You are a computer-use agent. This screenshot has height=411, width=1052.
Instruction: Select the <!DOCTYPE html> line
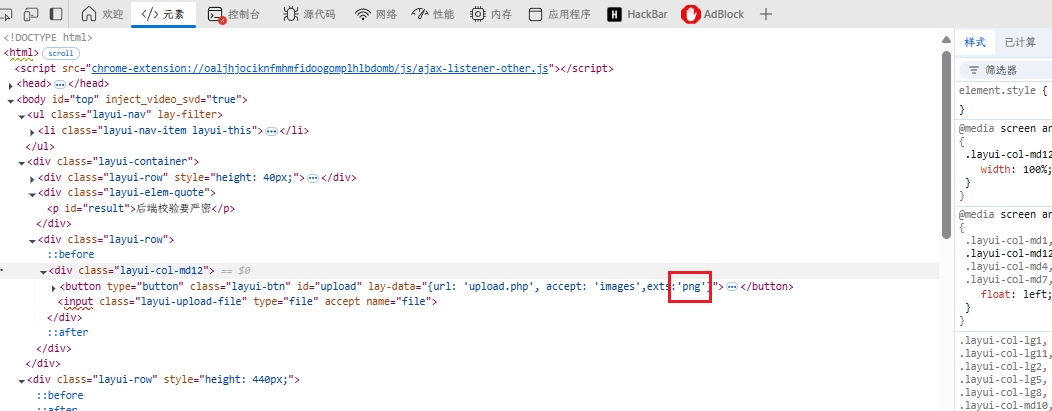[48, 38]
